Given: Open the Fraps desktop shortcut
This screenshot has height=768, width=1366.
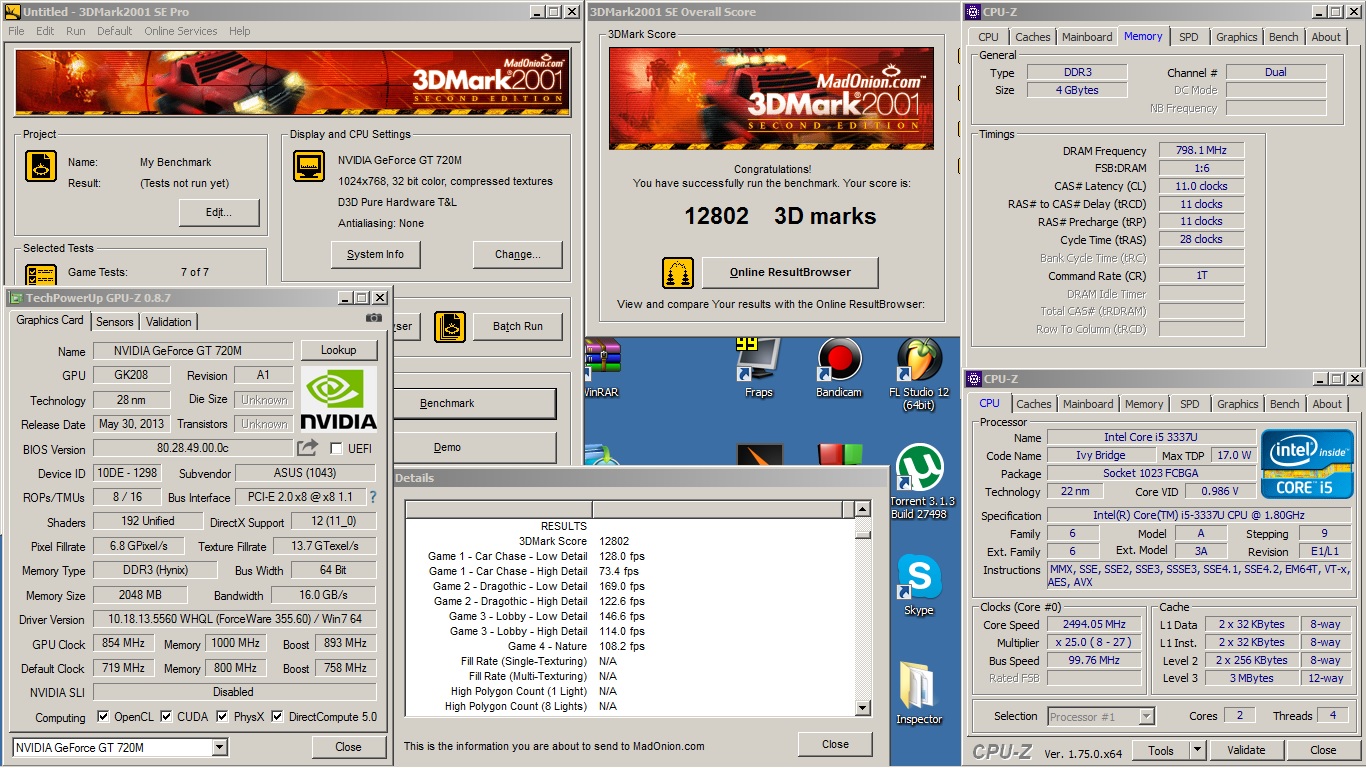Looking at the screenshot, I should click(x=759, y=368).
